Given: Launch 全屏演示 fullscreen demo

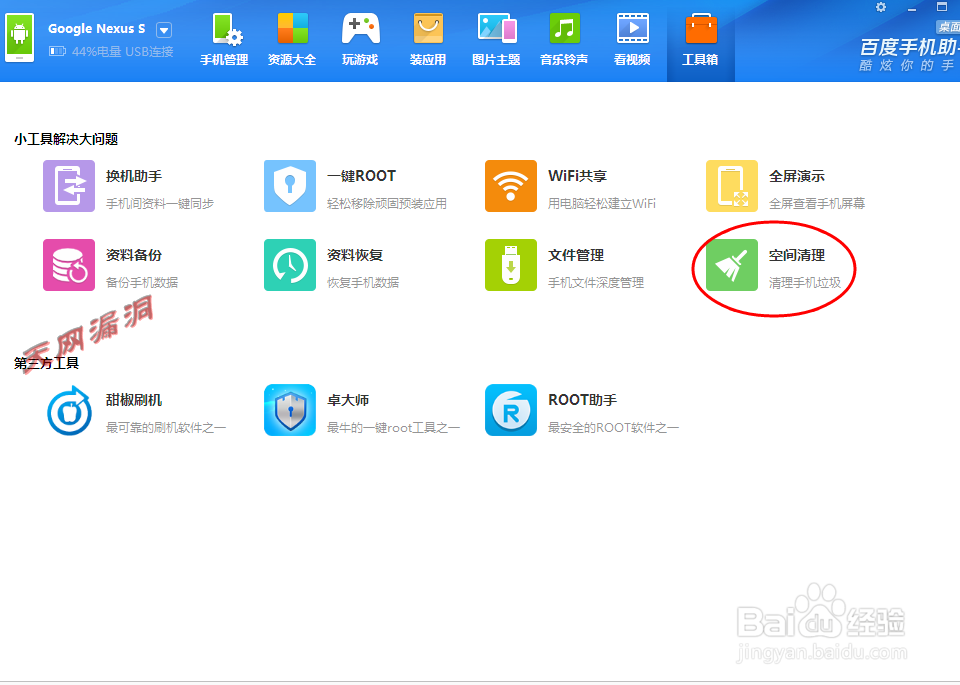Looking at the screenshot, I should point(731,186).
